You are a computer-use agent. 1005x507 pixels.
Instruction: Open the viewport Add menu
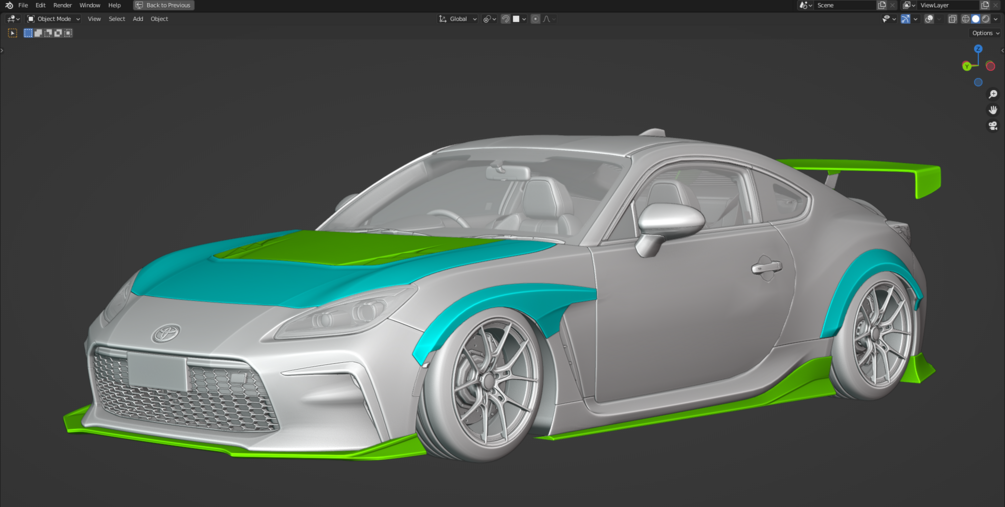pyautogui.click(x=138, y=19)
